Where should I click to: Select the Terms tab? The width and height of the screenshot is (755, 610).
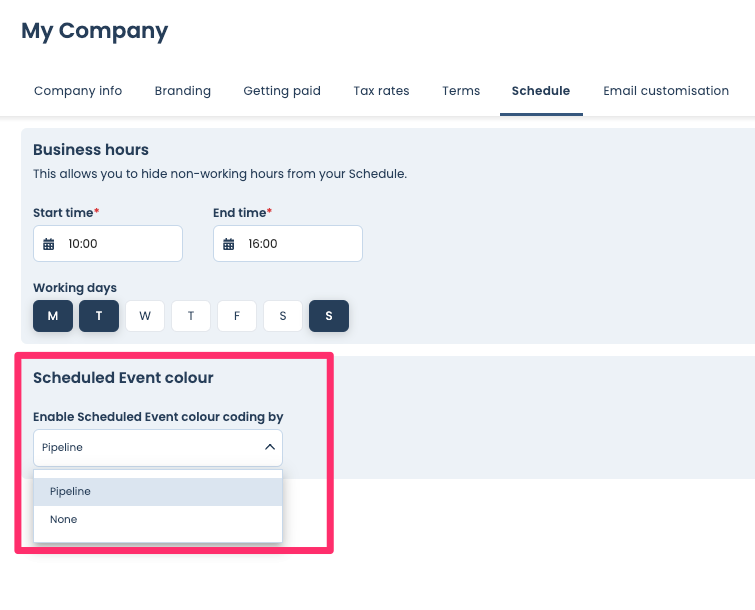tap(461, 91)
